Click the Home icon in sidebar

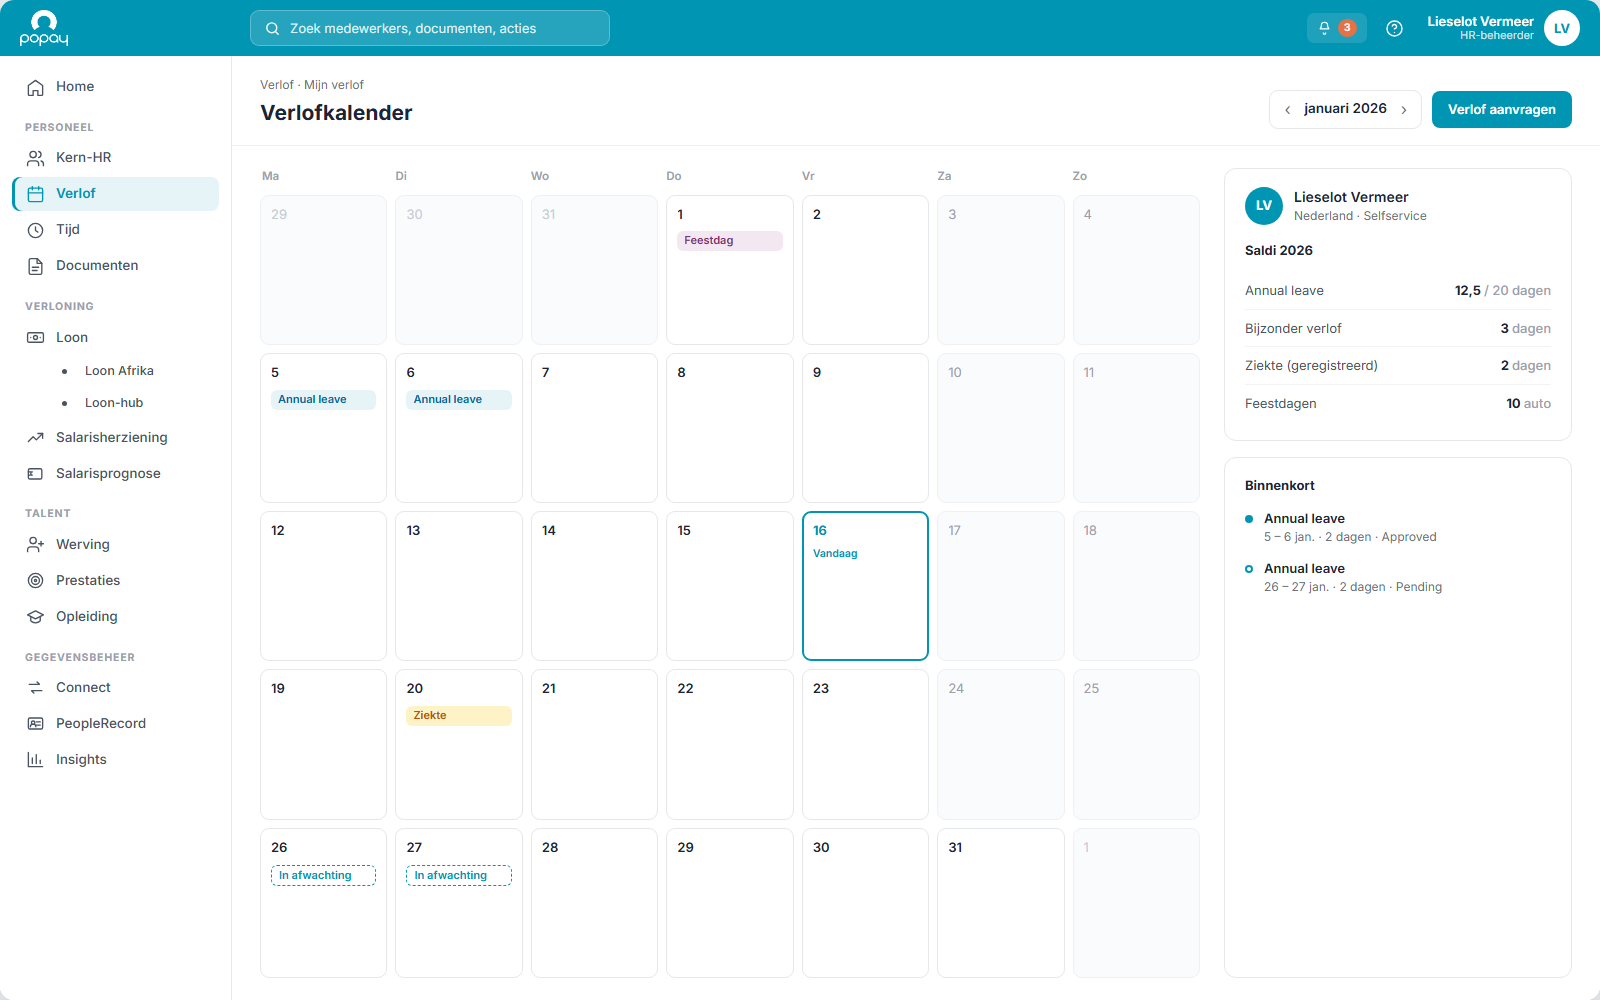(36, 87)
